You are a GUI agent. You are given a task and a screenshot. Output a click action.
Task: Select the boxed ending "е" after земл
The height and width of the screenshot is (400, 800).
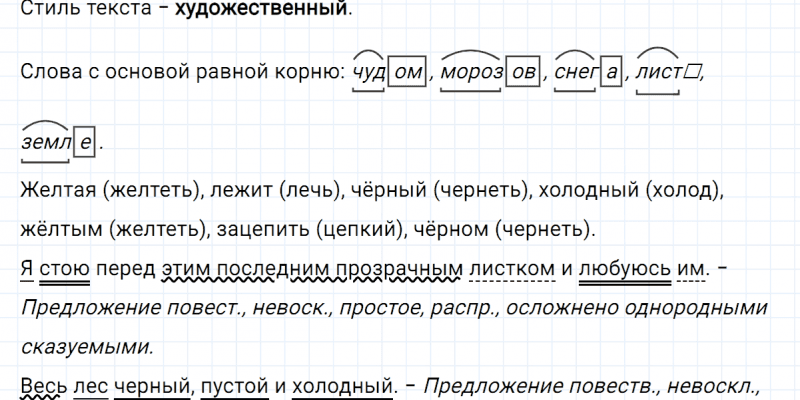87,144
